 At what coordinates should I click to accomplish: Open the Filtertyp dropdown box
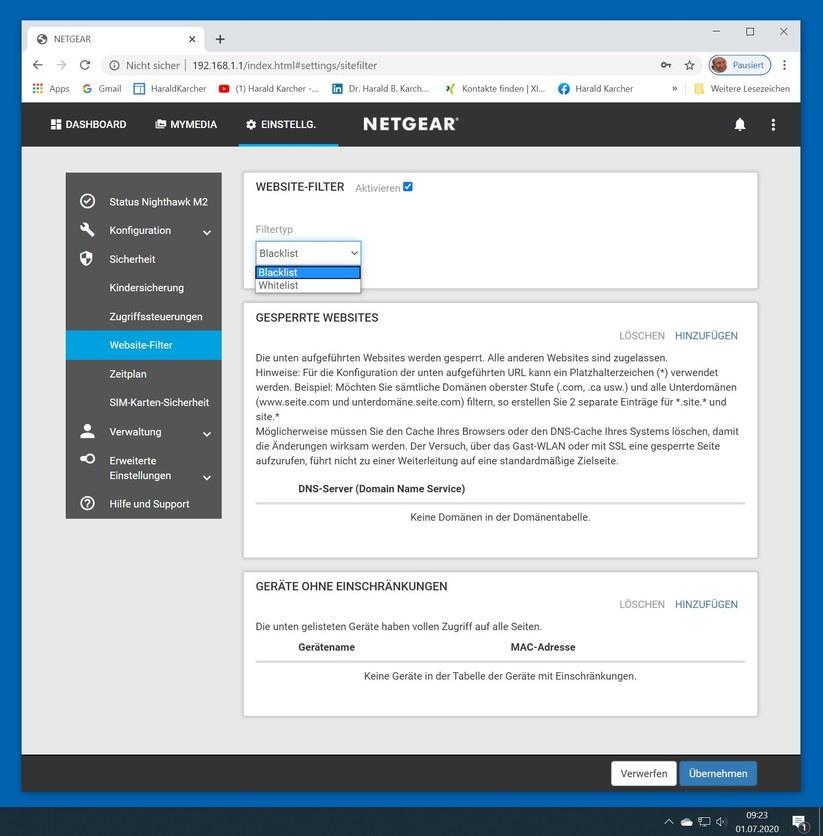[308, 253]
